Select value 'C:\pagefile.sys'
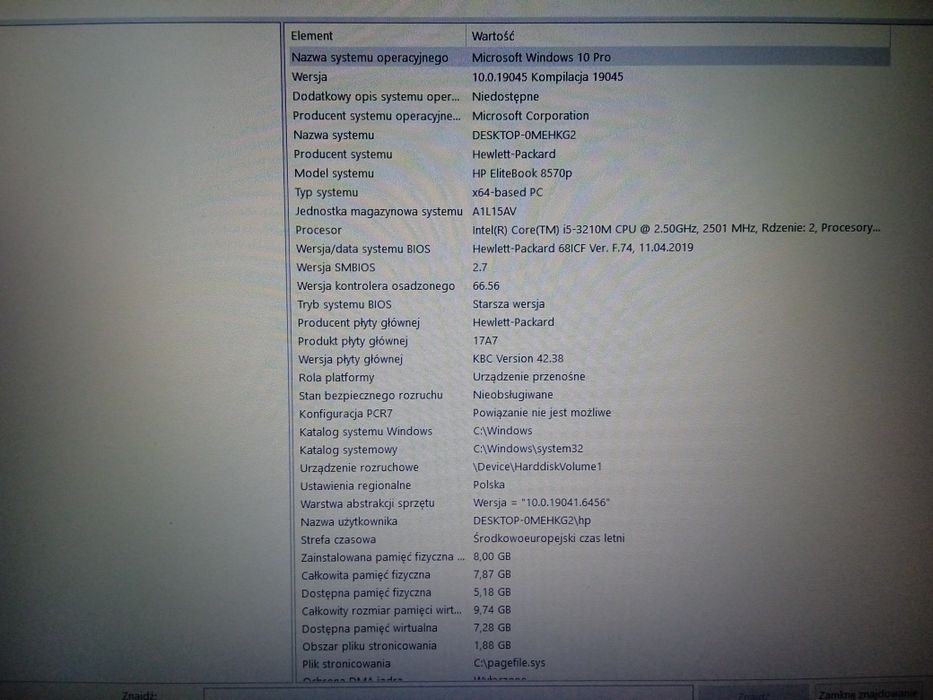 point(509,662)
